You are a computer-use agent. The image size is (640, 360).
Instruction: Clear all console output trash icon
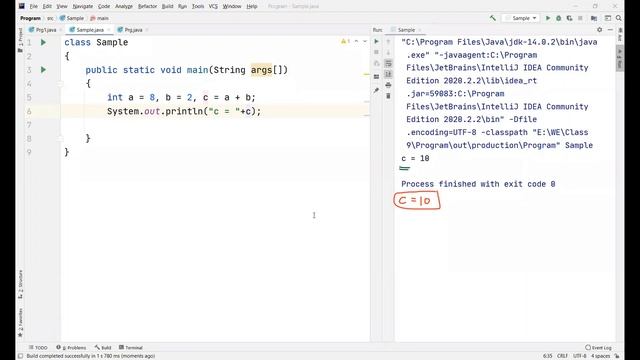pos(388,96)
